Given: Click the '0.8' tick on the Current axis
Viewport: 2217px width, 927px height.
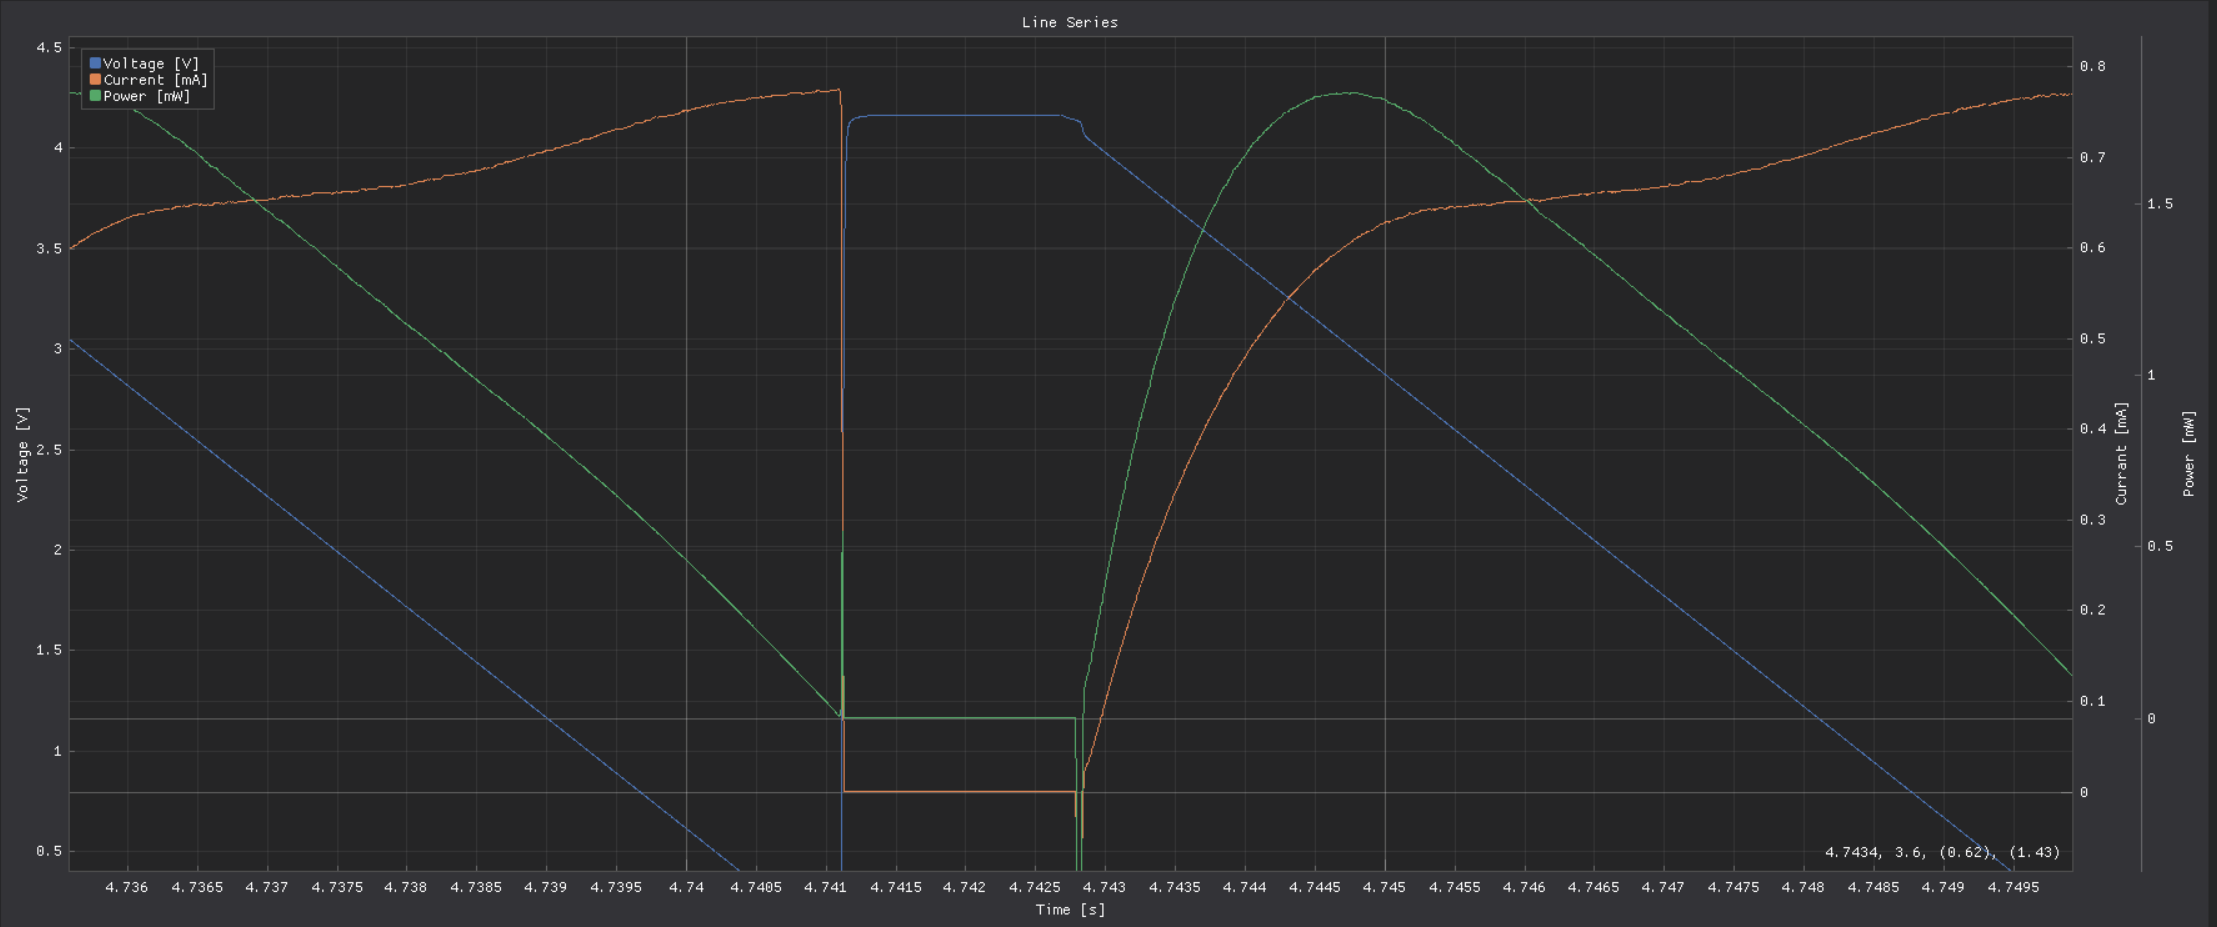Looking at the screenshot, I should click(x=2093, y=66).
